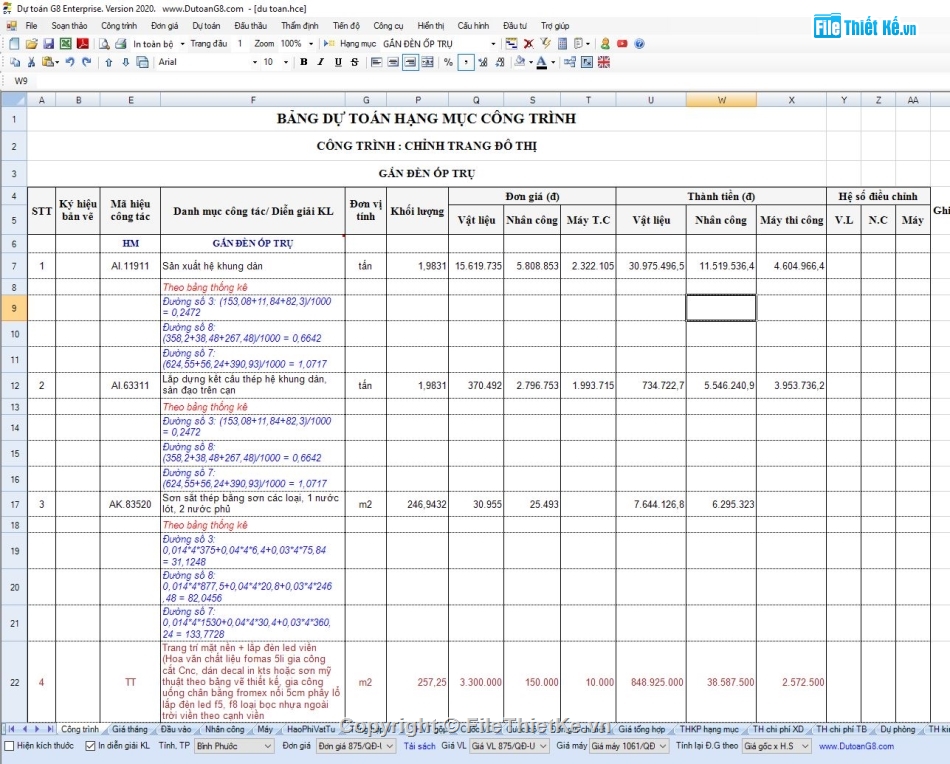Move row down with the down arrow
The height and width of the screenshot is (764, 950).
point(125,62)
